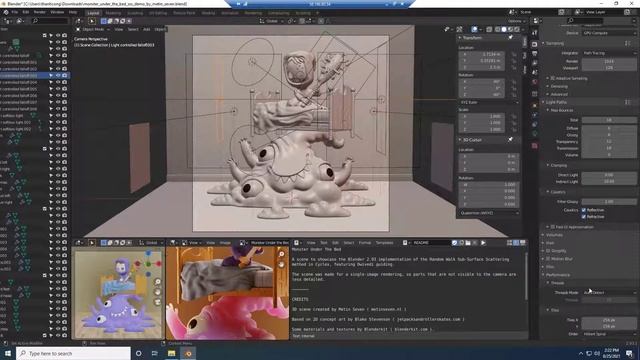Toggle Refractive caustics checkbox
The image size is (640, 360).
584,217
